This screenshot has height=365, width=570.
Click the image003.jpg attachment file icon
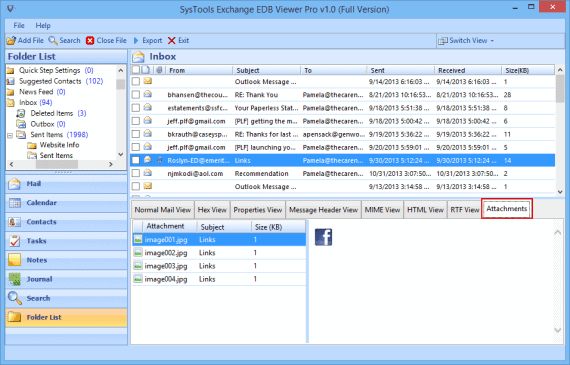pos(138,266)
